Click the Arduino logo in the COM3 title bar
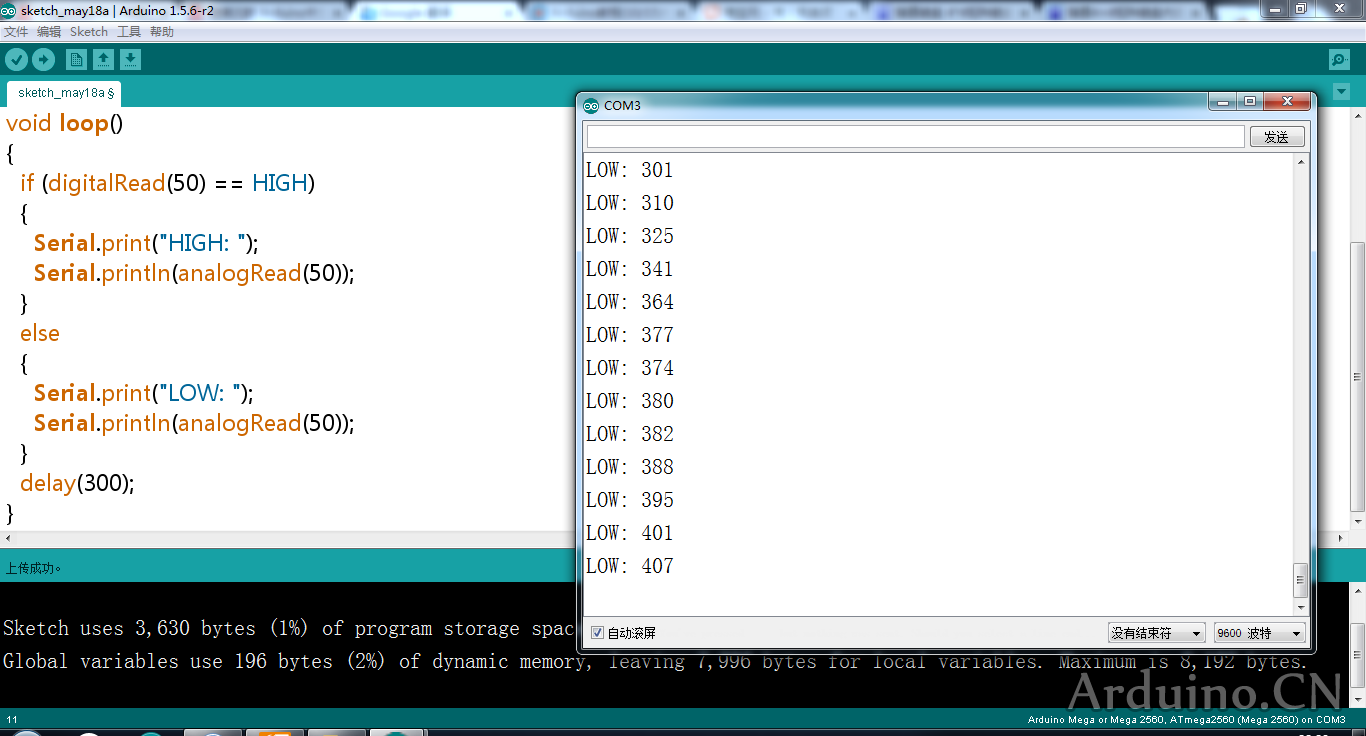Screen dimensions: 1366x736 pos(591,105)
